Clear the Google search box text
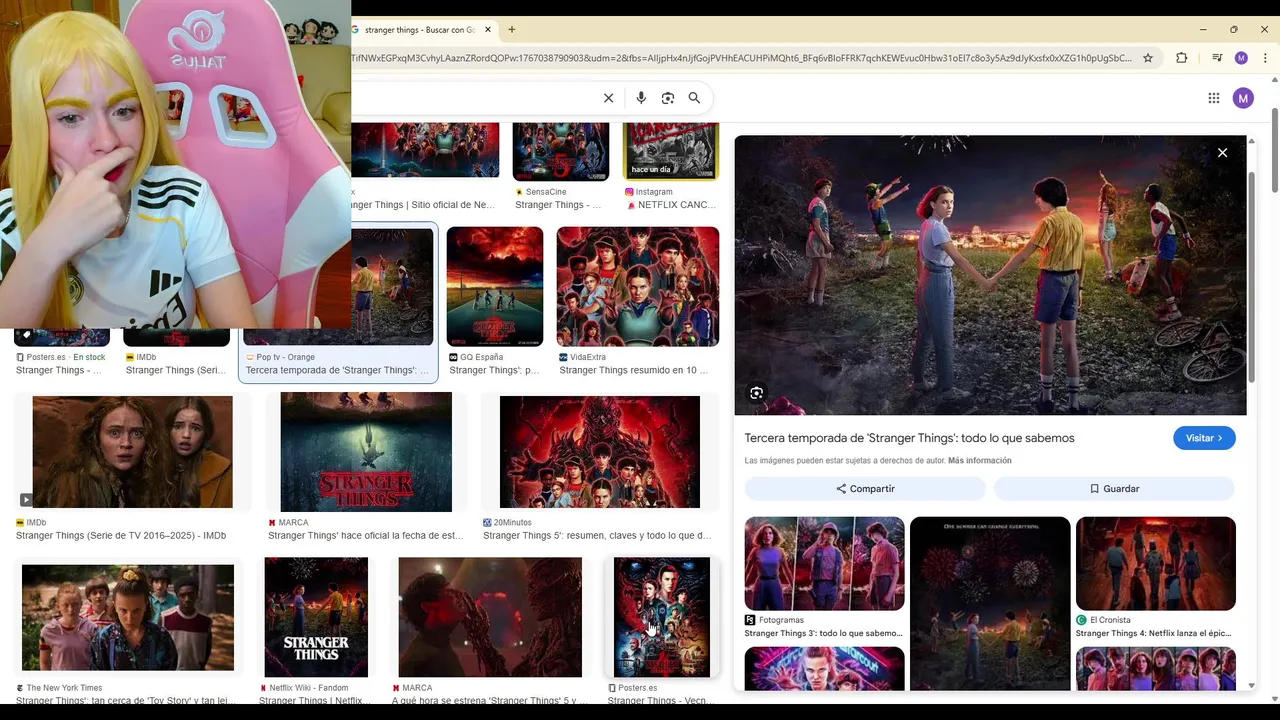 (608, 98)
